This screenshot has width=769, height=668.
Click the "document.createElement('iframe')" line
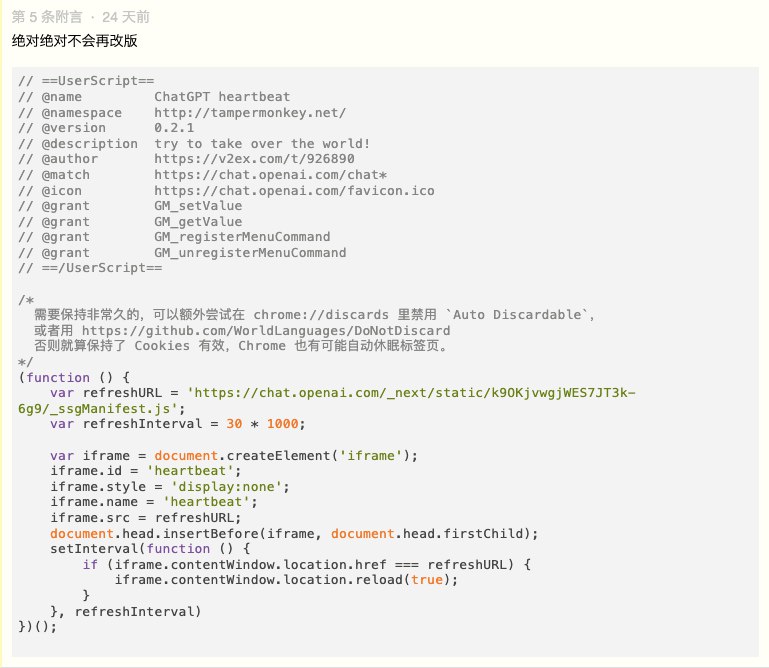tap(234, 456)
